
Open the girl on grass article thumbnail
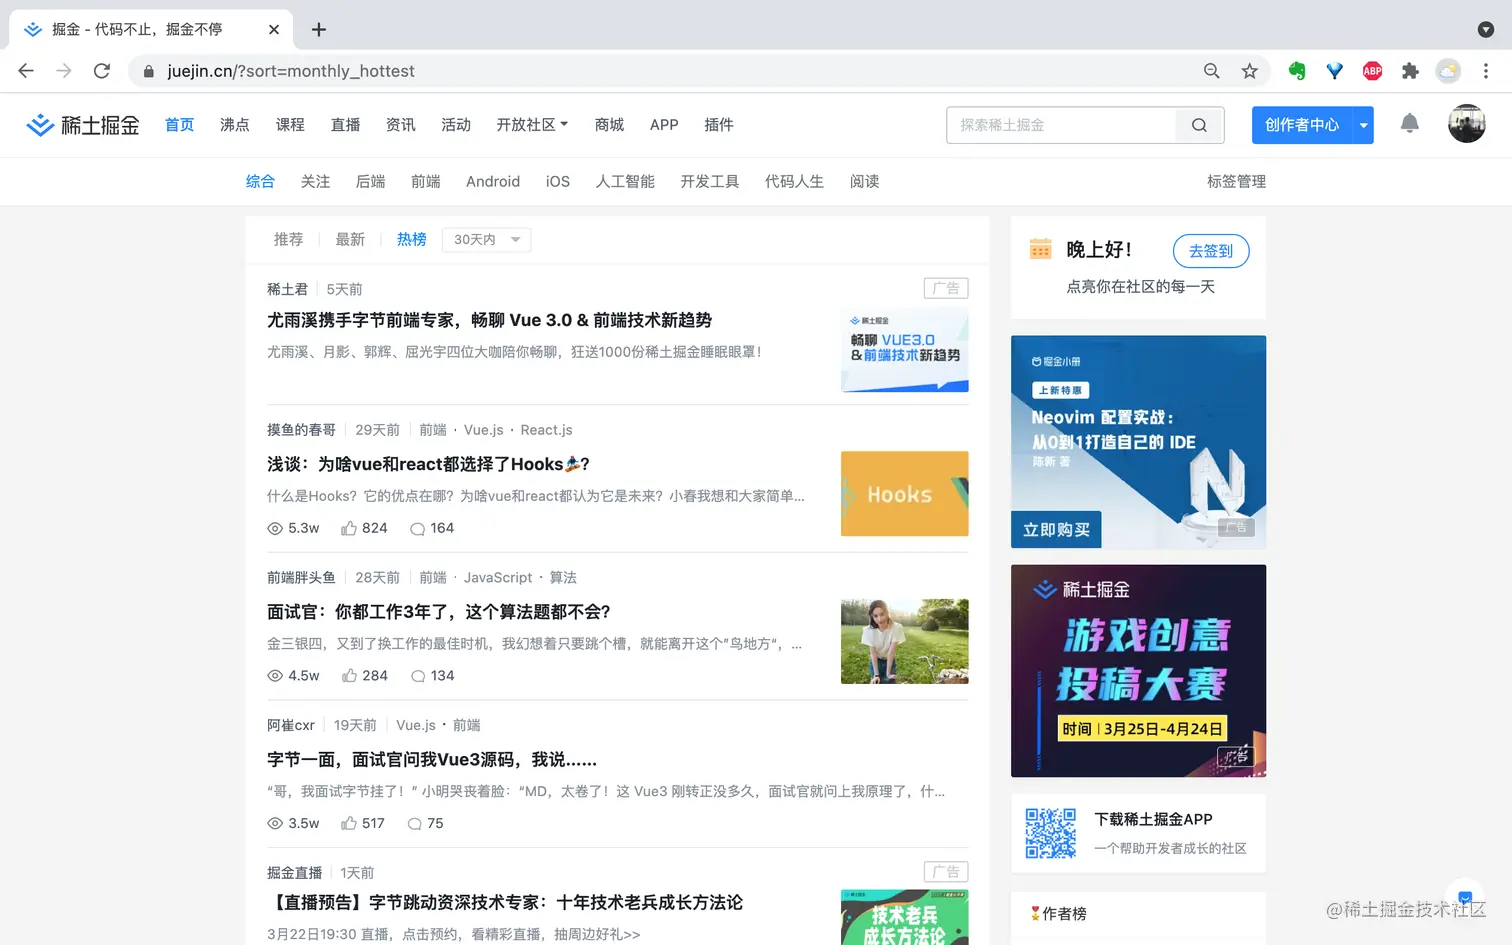(x=904, y=641)
